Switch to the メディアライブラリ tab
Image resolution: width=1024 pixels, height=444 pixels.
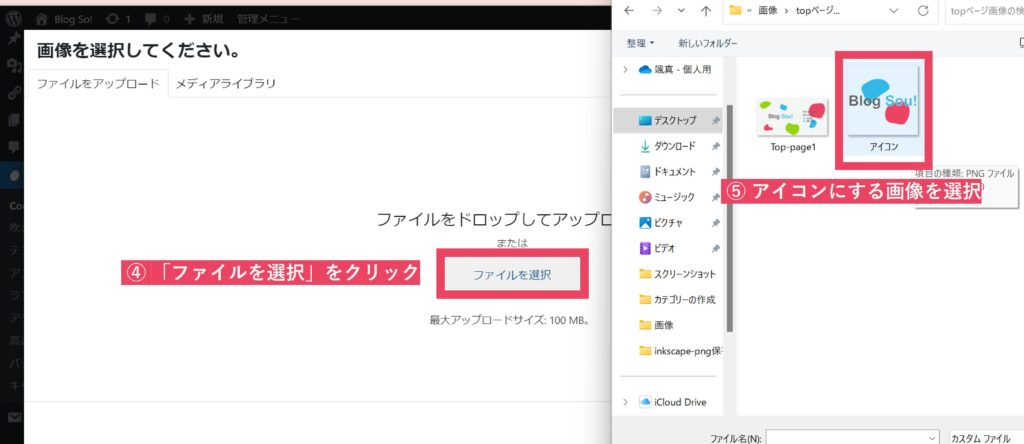tap(225, 84)
